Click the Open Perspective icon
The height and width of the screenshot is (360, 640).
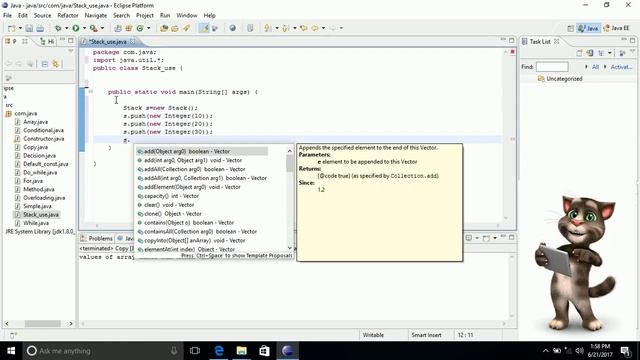pos(571,28)
